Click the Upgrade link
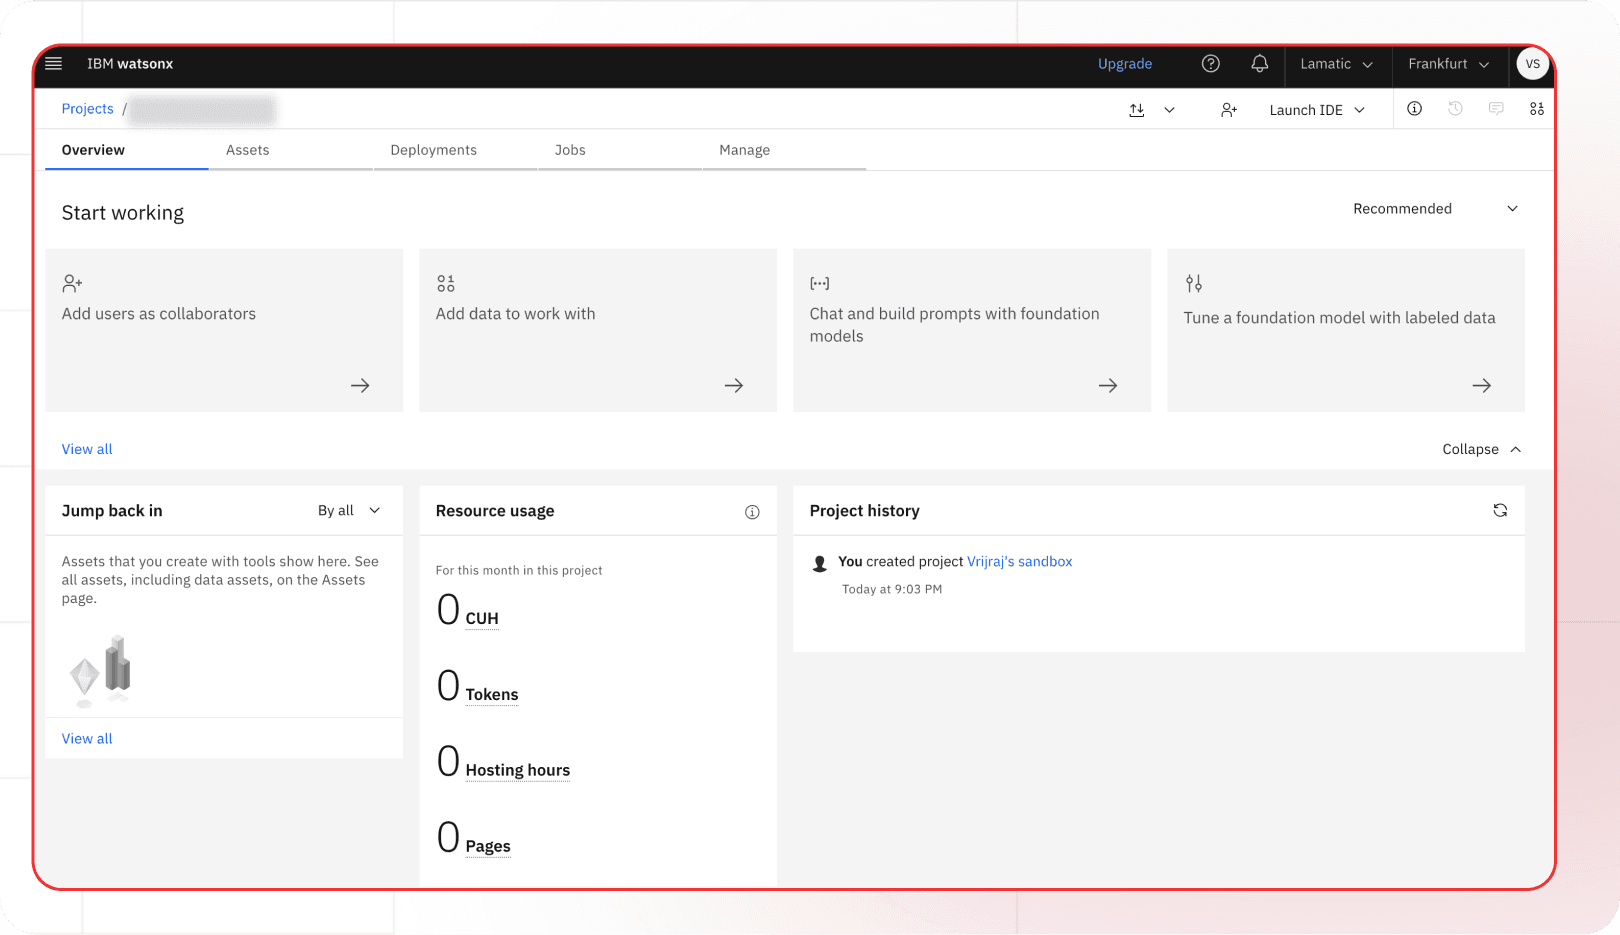The height and width of the screenshot is (935, 1620). click(x=1125, y=64)
